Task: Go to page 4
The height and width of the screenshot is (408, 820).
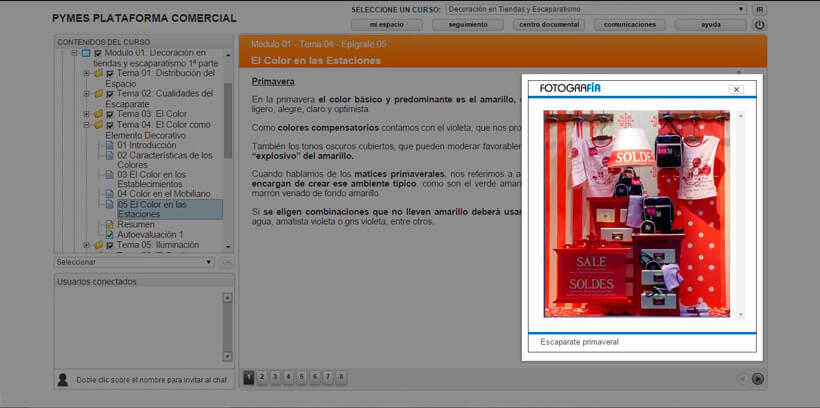Action: 288,377
